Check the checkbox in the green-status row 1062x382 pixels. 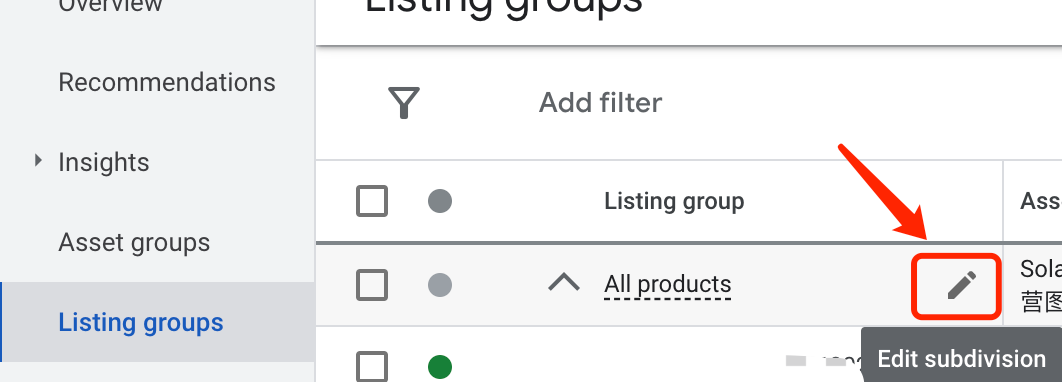click(x=372, y=366)
